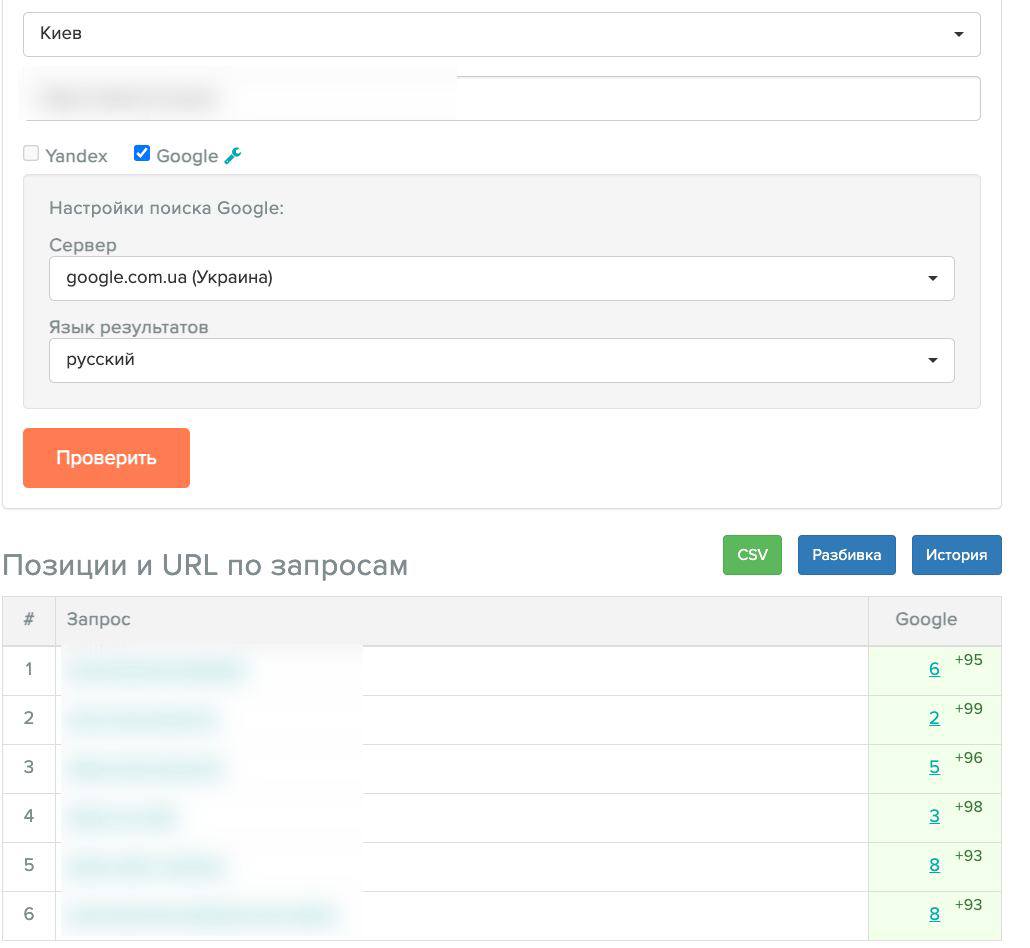This screenshot has width=1030, height=948.
Task: Open the Язык результатов dropdown
Action: (x=502, y=360)
